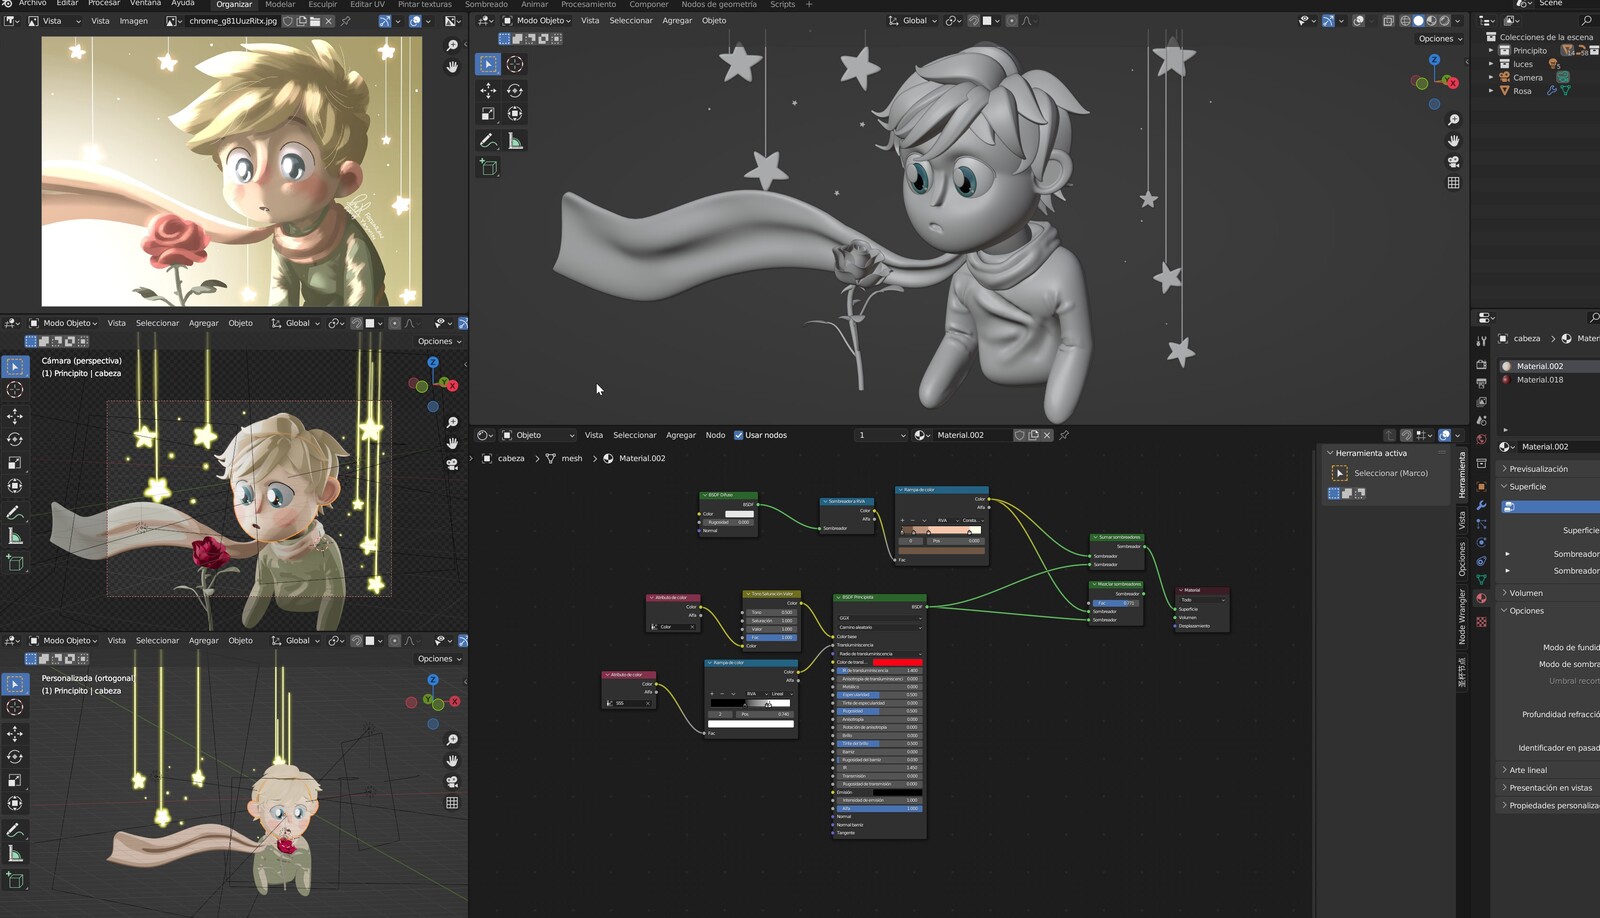Viewport: 1600px width, 918px height.
Task: Switch to the Animar workspace tab
Action: pos(534,4)
